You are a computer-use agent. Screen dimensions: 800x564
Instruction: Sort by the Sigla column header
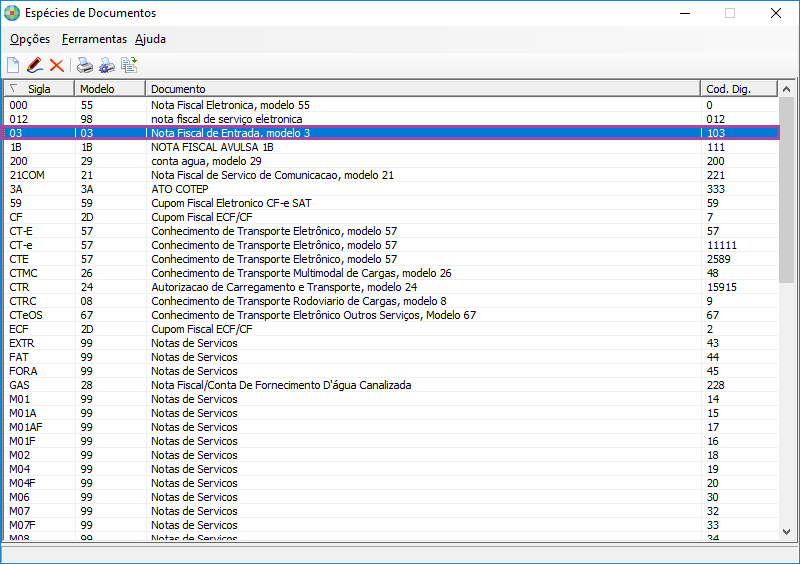(40, 89)
